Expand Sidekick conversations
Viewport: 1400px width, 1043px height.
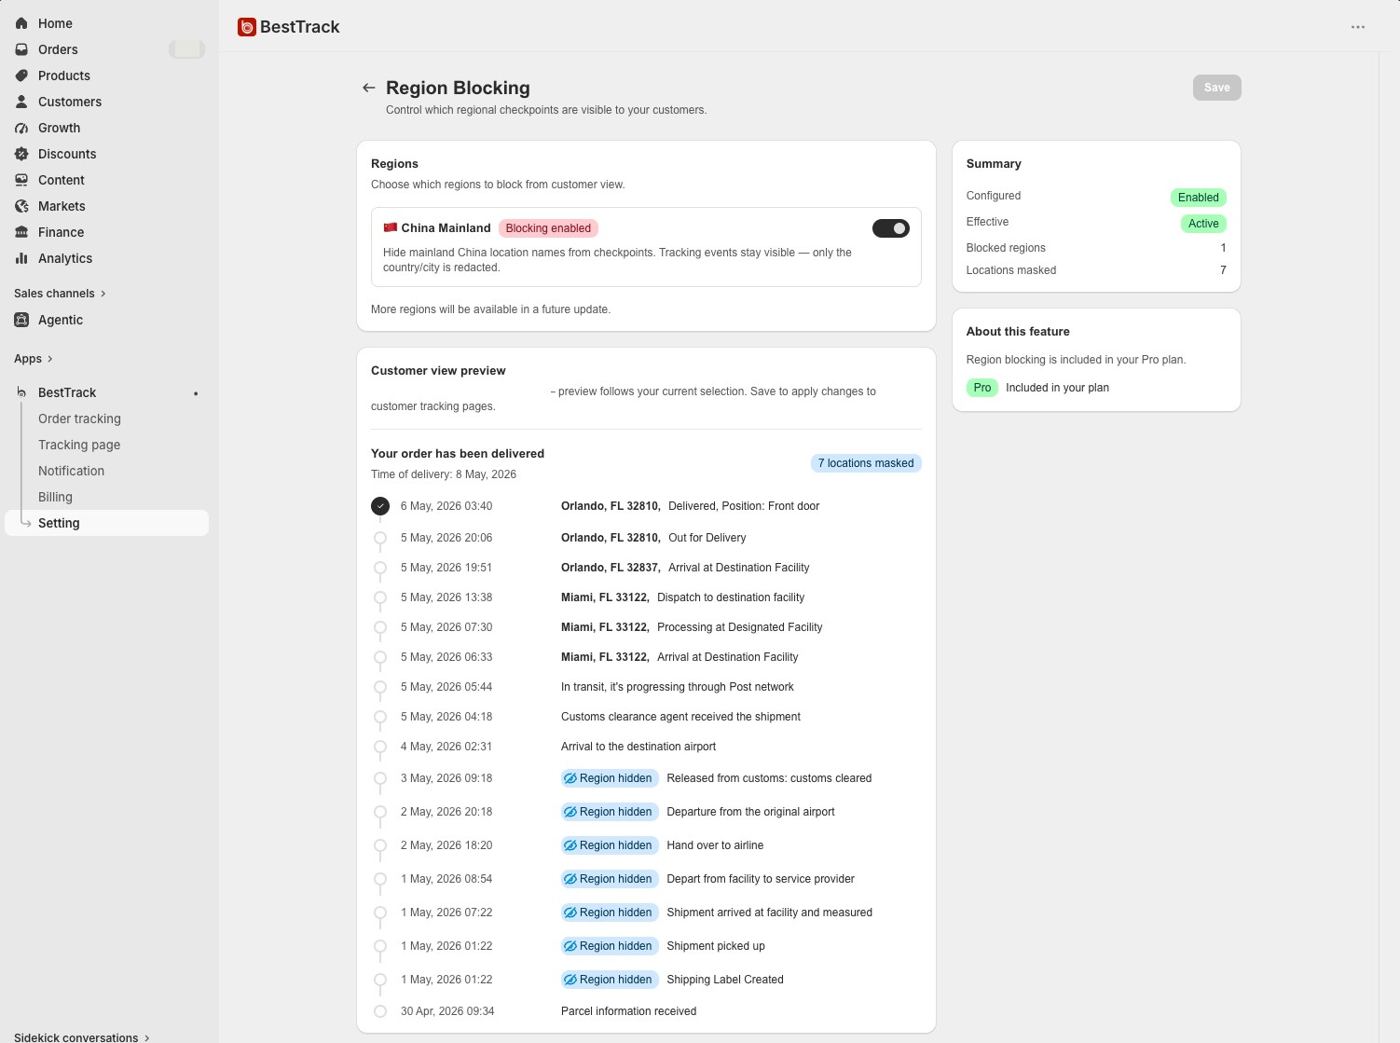82,1037
